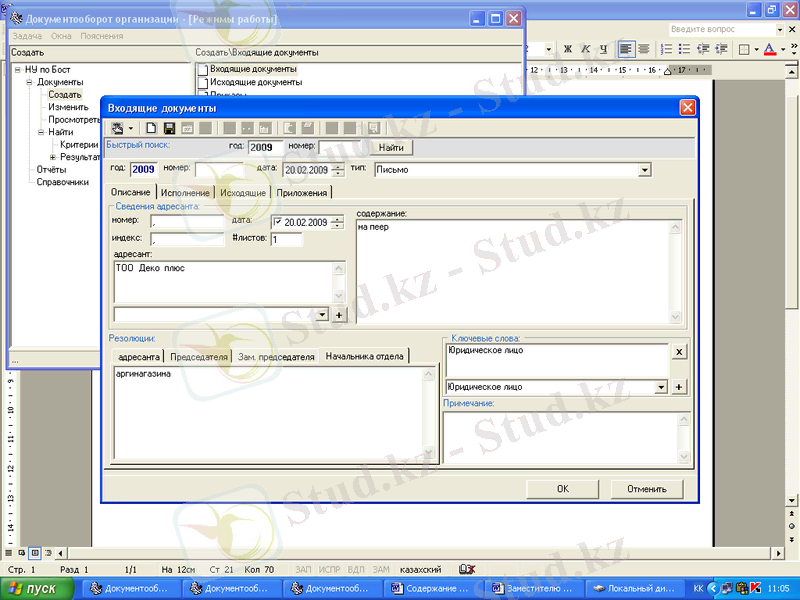Align text left in Word toolbar

click(626, 49)
